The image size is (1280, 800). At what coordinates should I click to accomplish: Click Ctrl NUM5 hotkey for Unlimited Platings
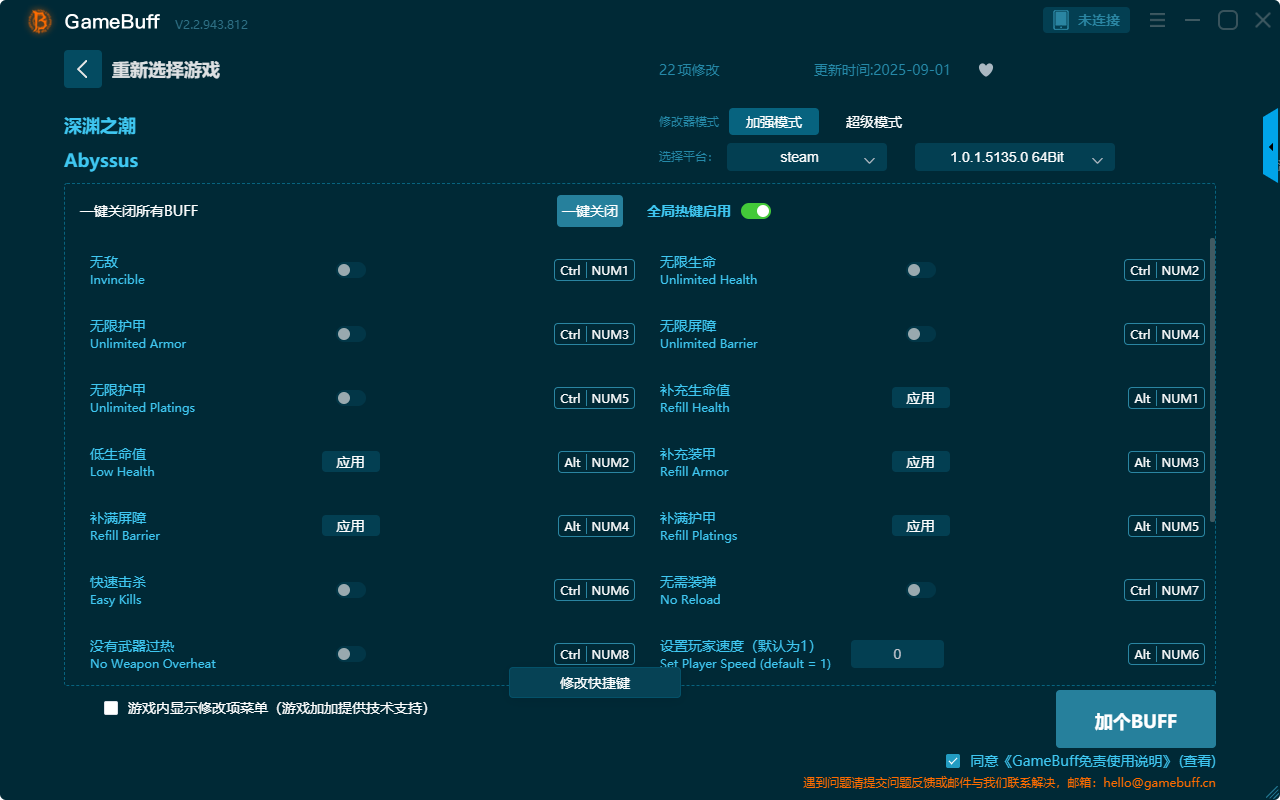tap(595, 398)
